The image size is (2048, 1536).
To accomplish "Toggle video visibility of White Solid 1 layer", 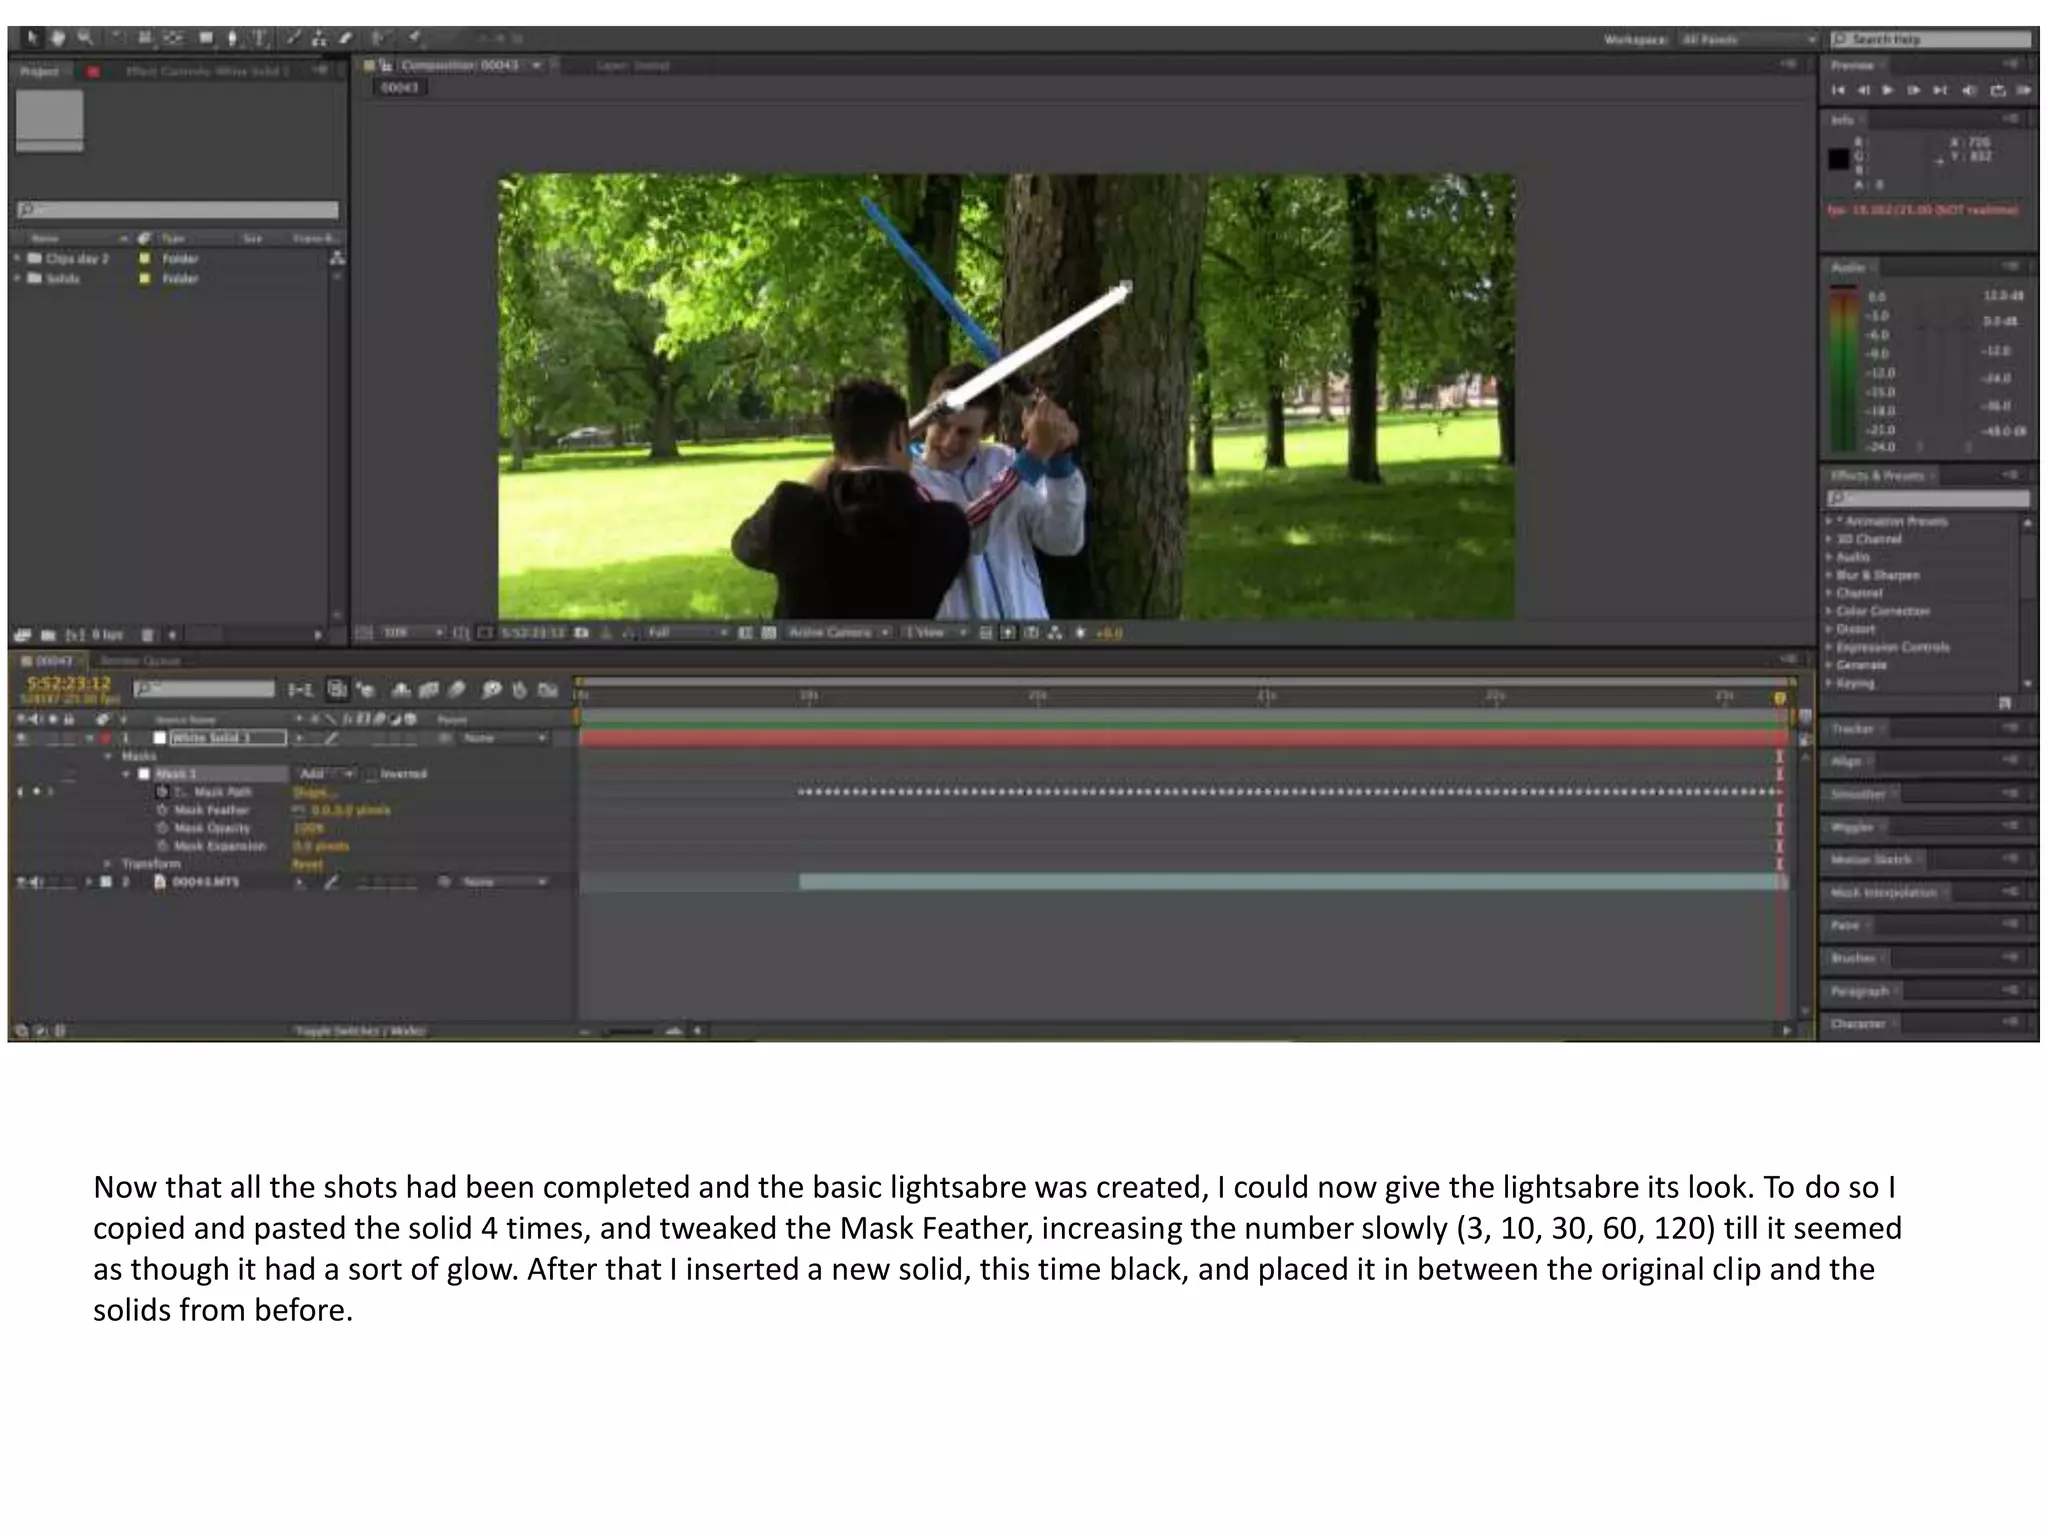I will 21,738.
